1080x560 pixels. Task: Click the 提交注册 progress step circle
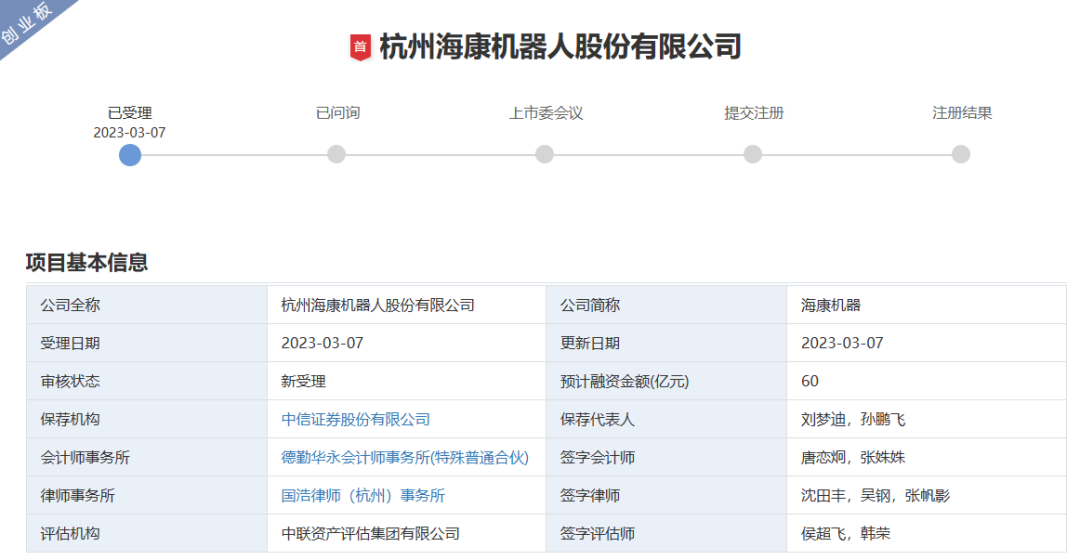[x=753, y=154]
